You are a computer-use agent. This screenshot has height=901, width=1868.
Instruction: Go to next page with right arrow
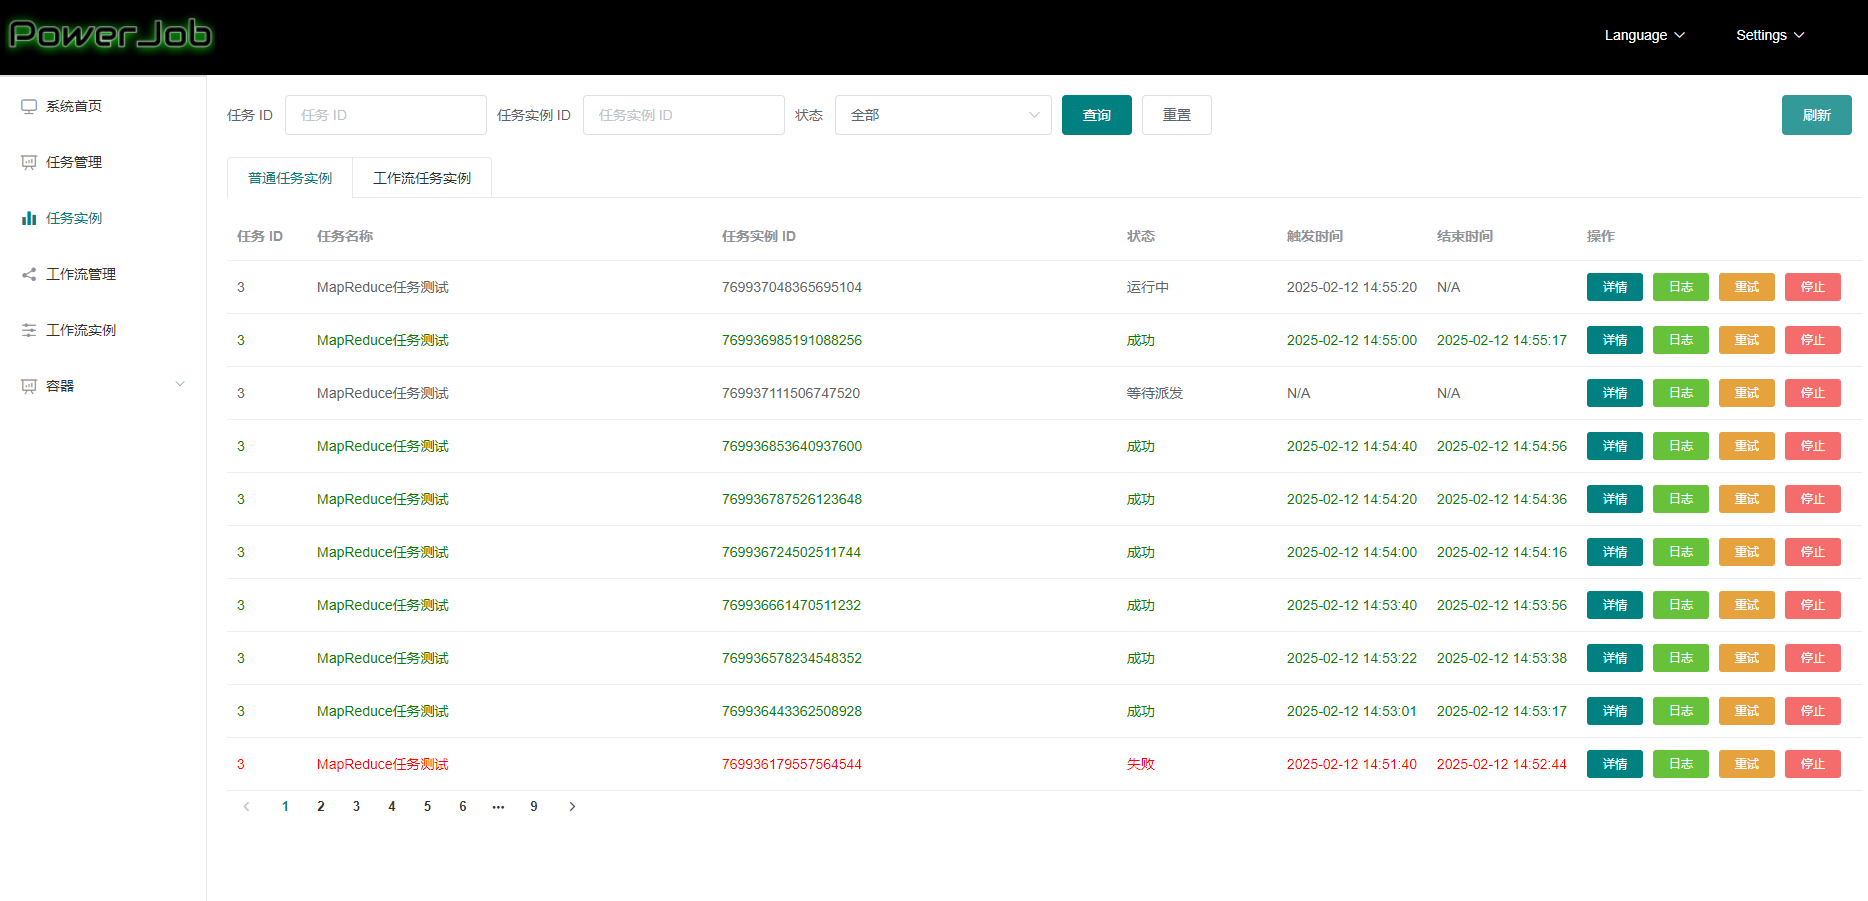(572, 806)
